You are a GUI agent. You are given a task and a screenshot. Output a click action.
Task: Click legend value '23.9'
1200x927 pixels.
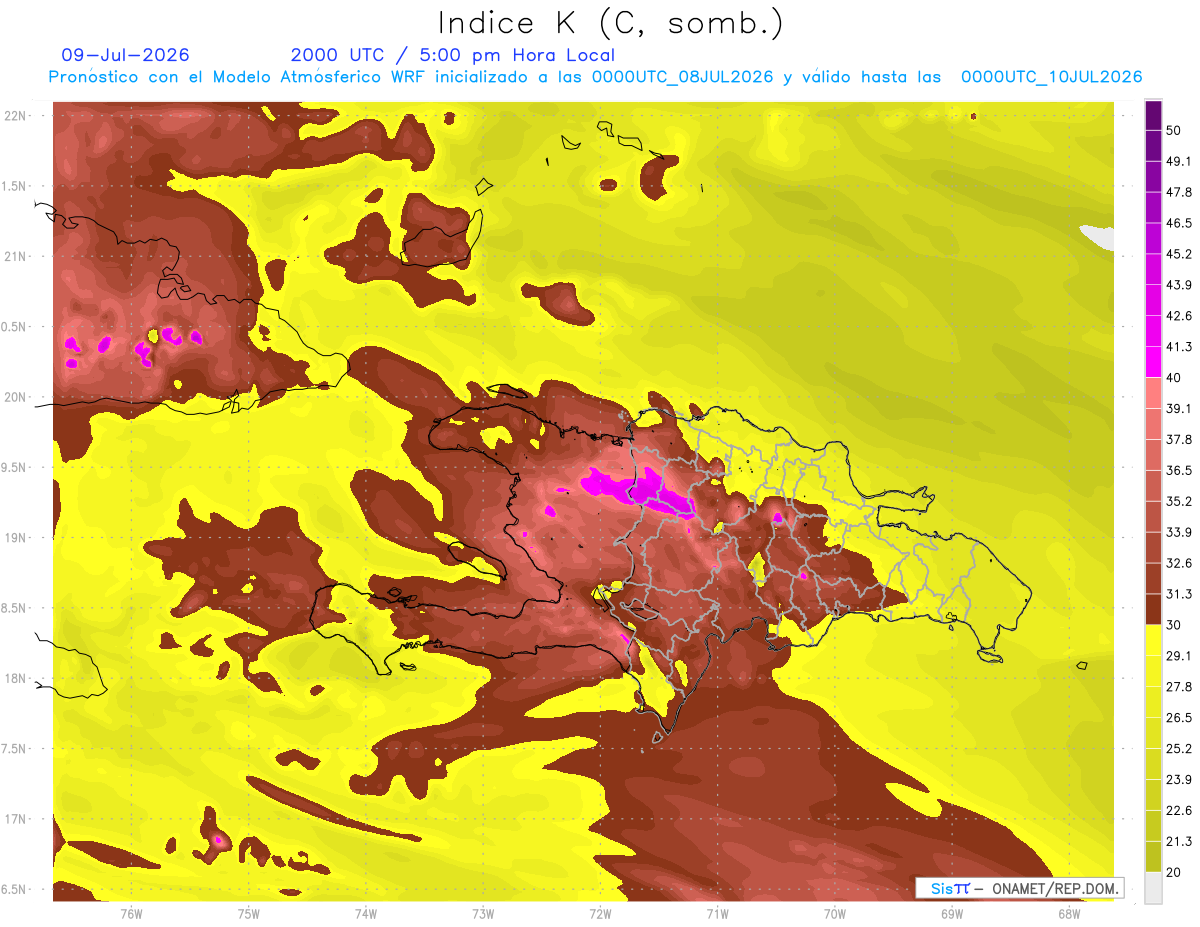click(1178, 780)
